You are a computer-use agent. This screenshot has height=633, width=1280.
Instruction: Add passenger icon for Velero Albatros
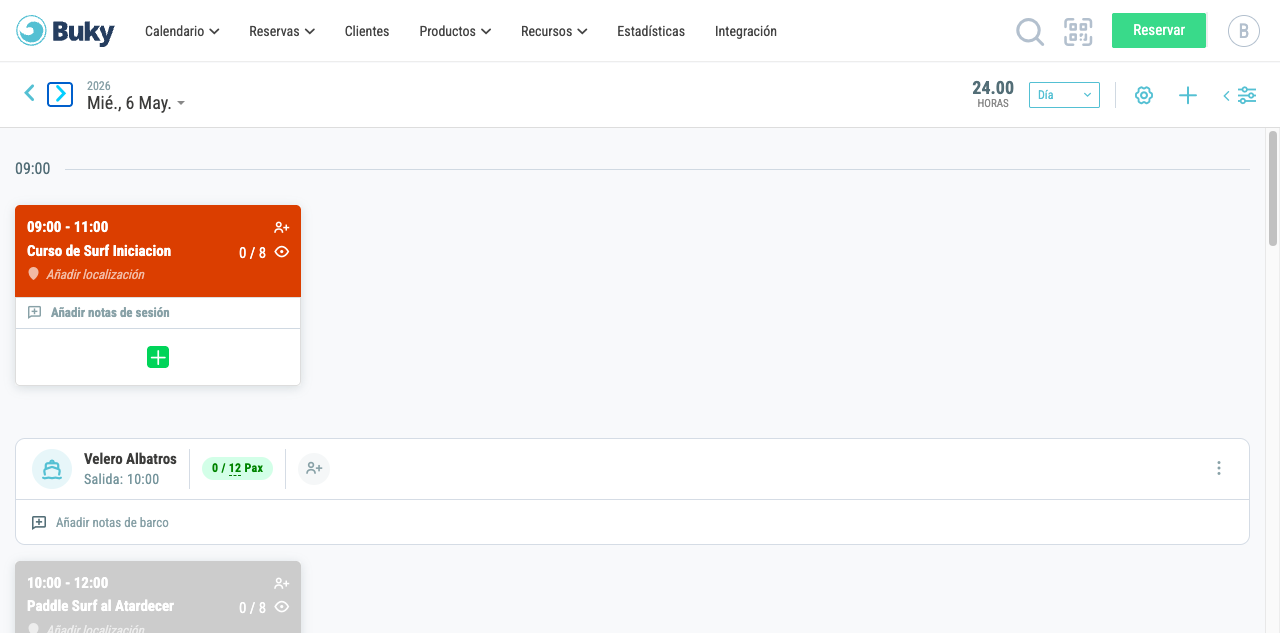pyautogui.click(x=314, y=468)
